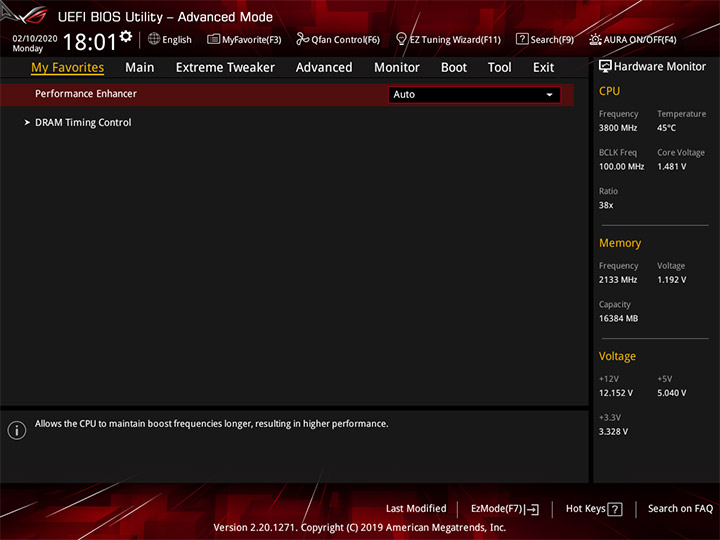Open the Boot tab
720x540 pixels.
pyautogui.click(x=454, y=68)
